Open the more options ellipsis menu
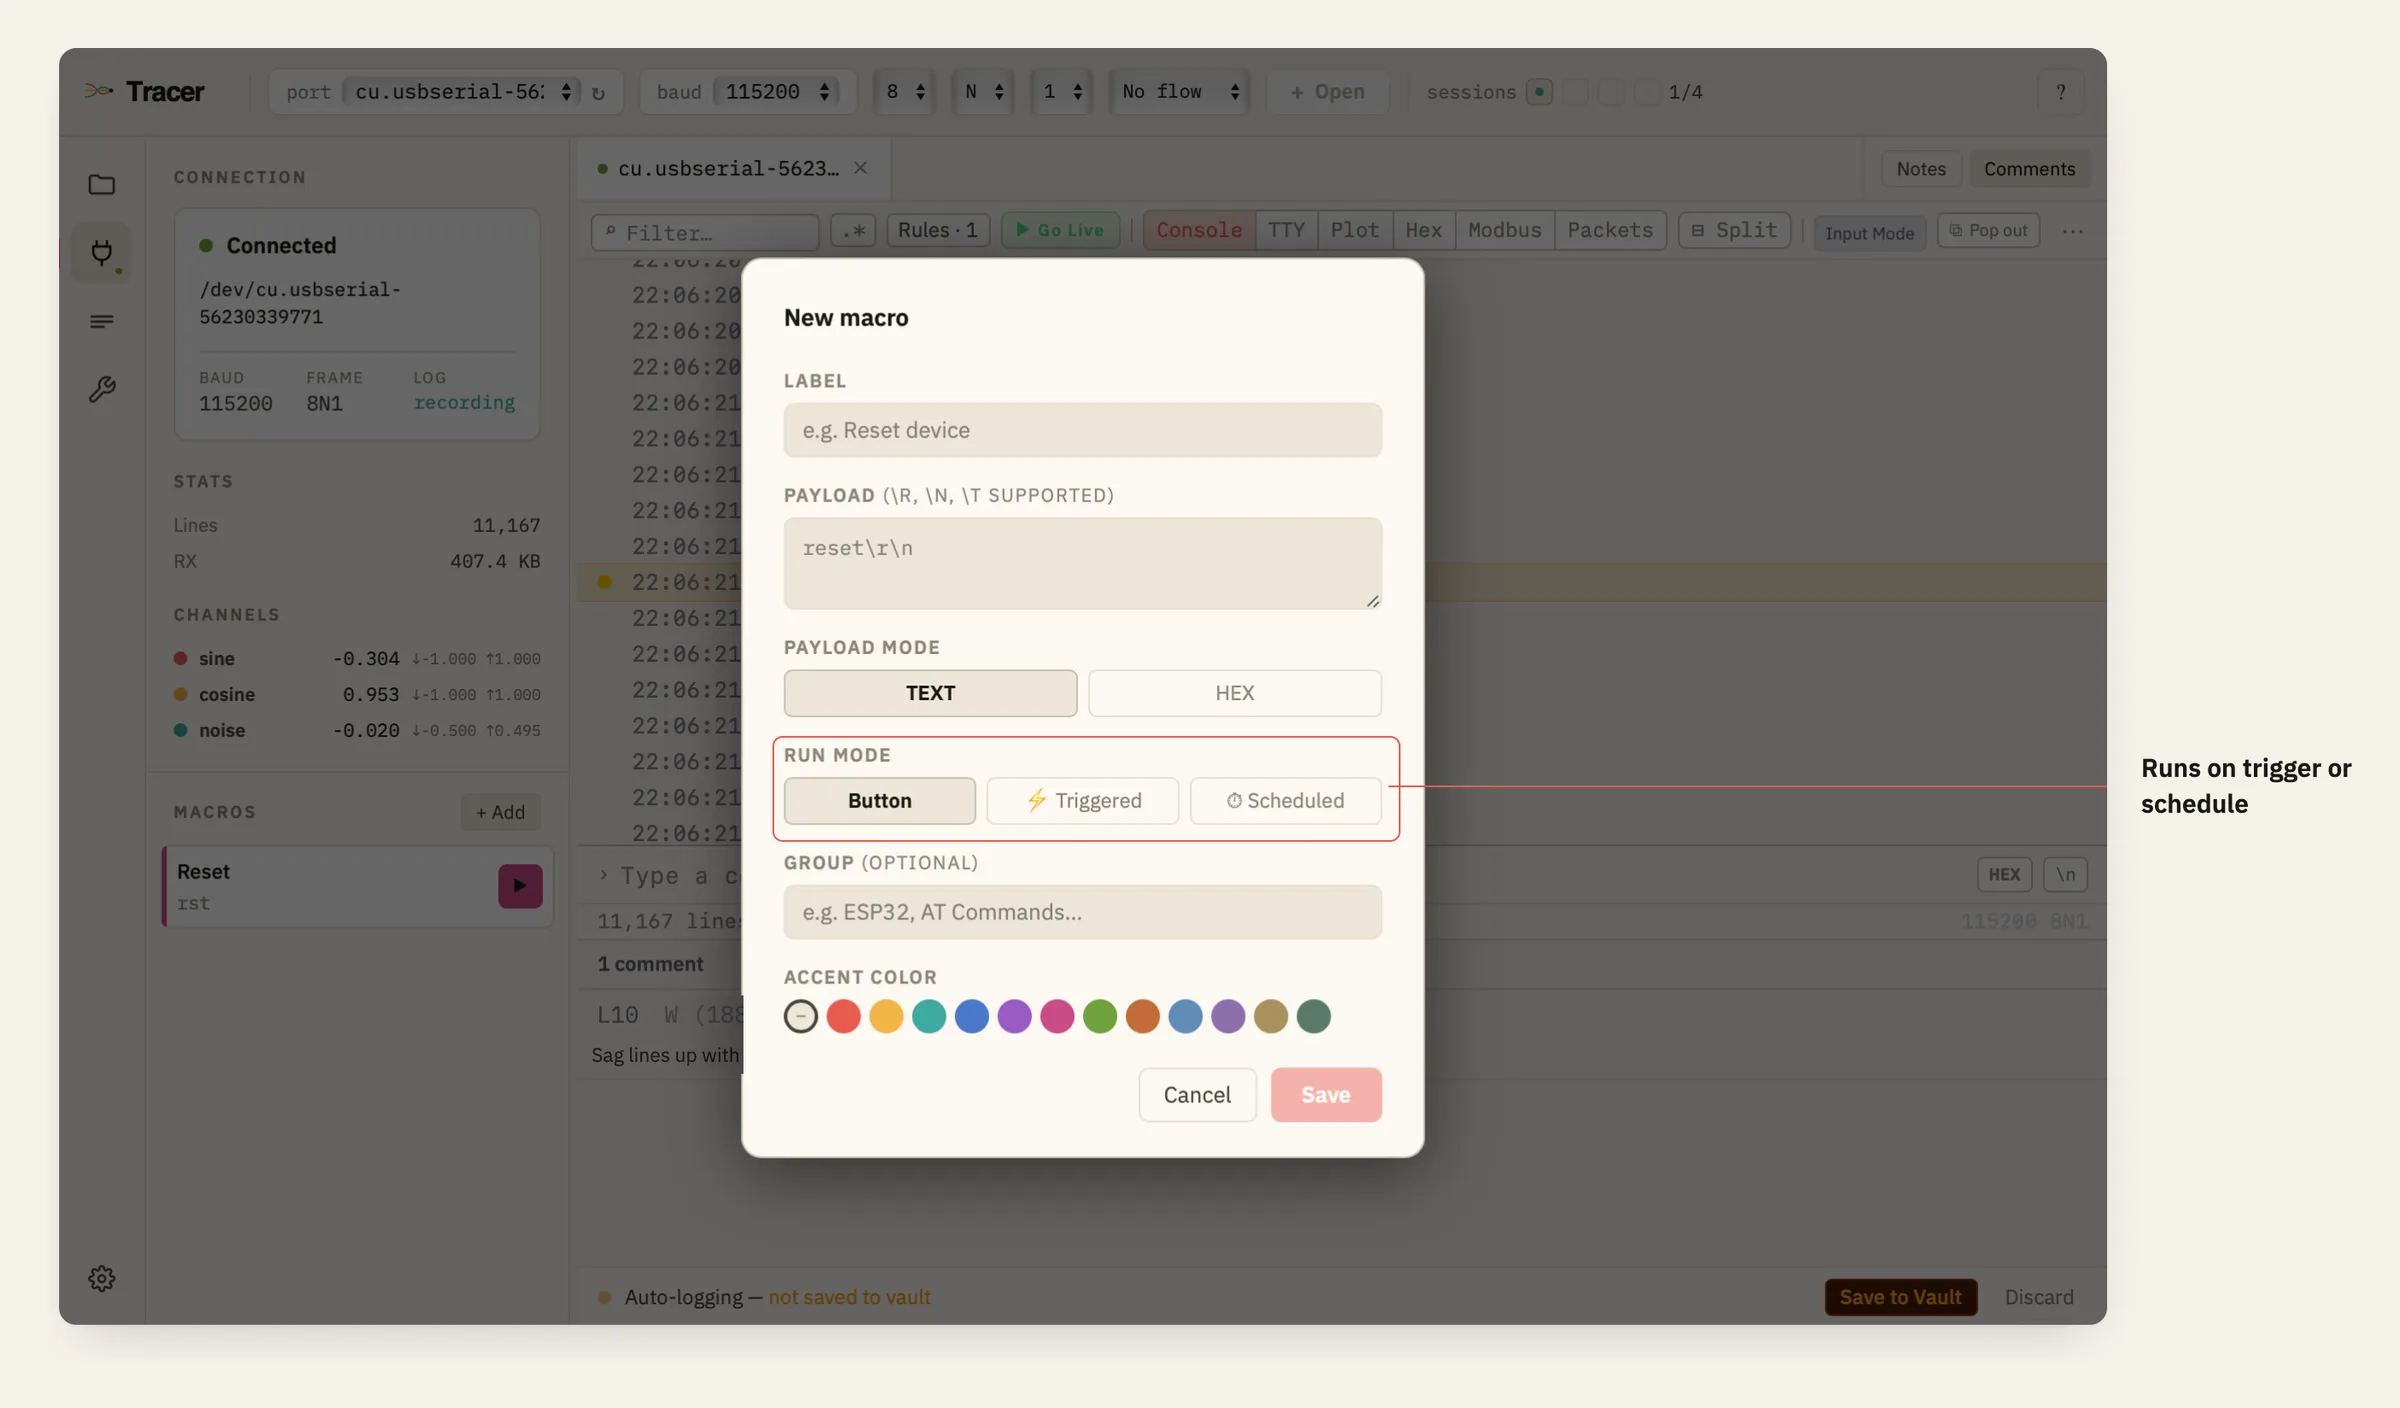Screen dimensions: 2400x1408 (2072, 231)
